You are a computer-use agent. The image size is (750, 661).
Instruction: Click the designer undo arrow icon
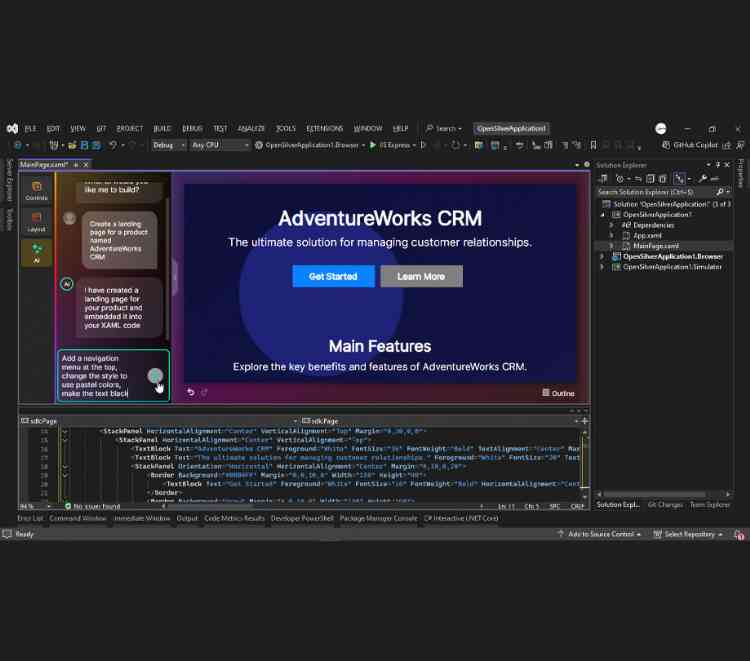pos(190,392)
